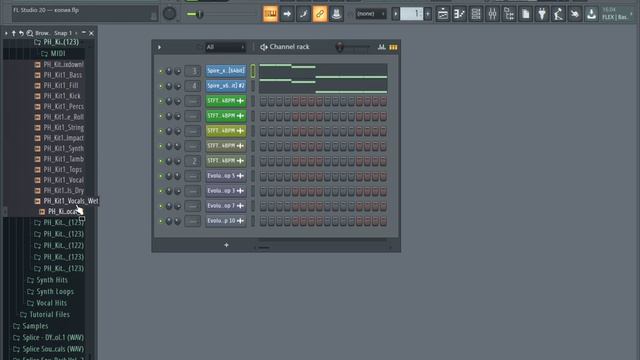
Task: Open the Evolu..p 10 channel button
Action: (226, 221)
